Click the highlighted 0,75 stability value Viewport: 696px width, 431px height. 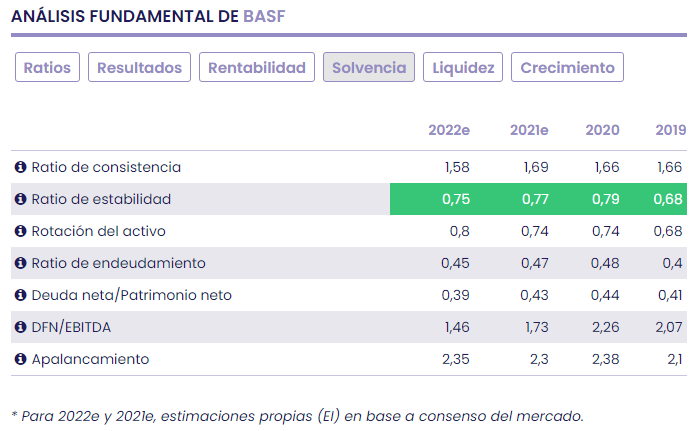tap(455, 199)
